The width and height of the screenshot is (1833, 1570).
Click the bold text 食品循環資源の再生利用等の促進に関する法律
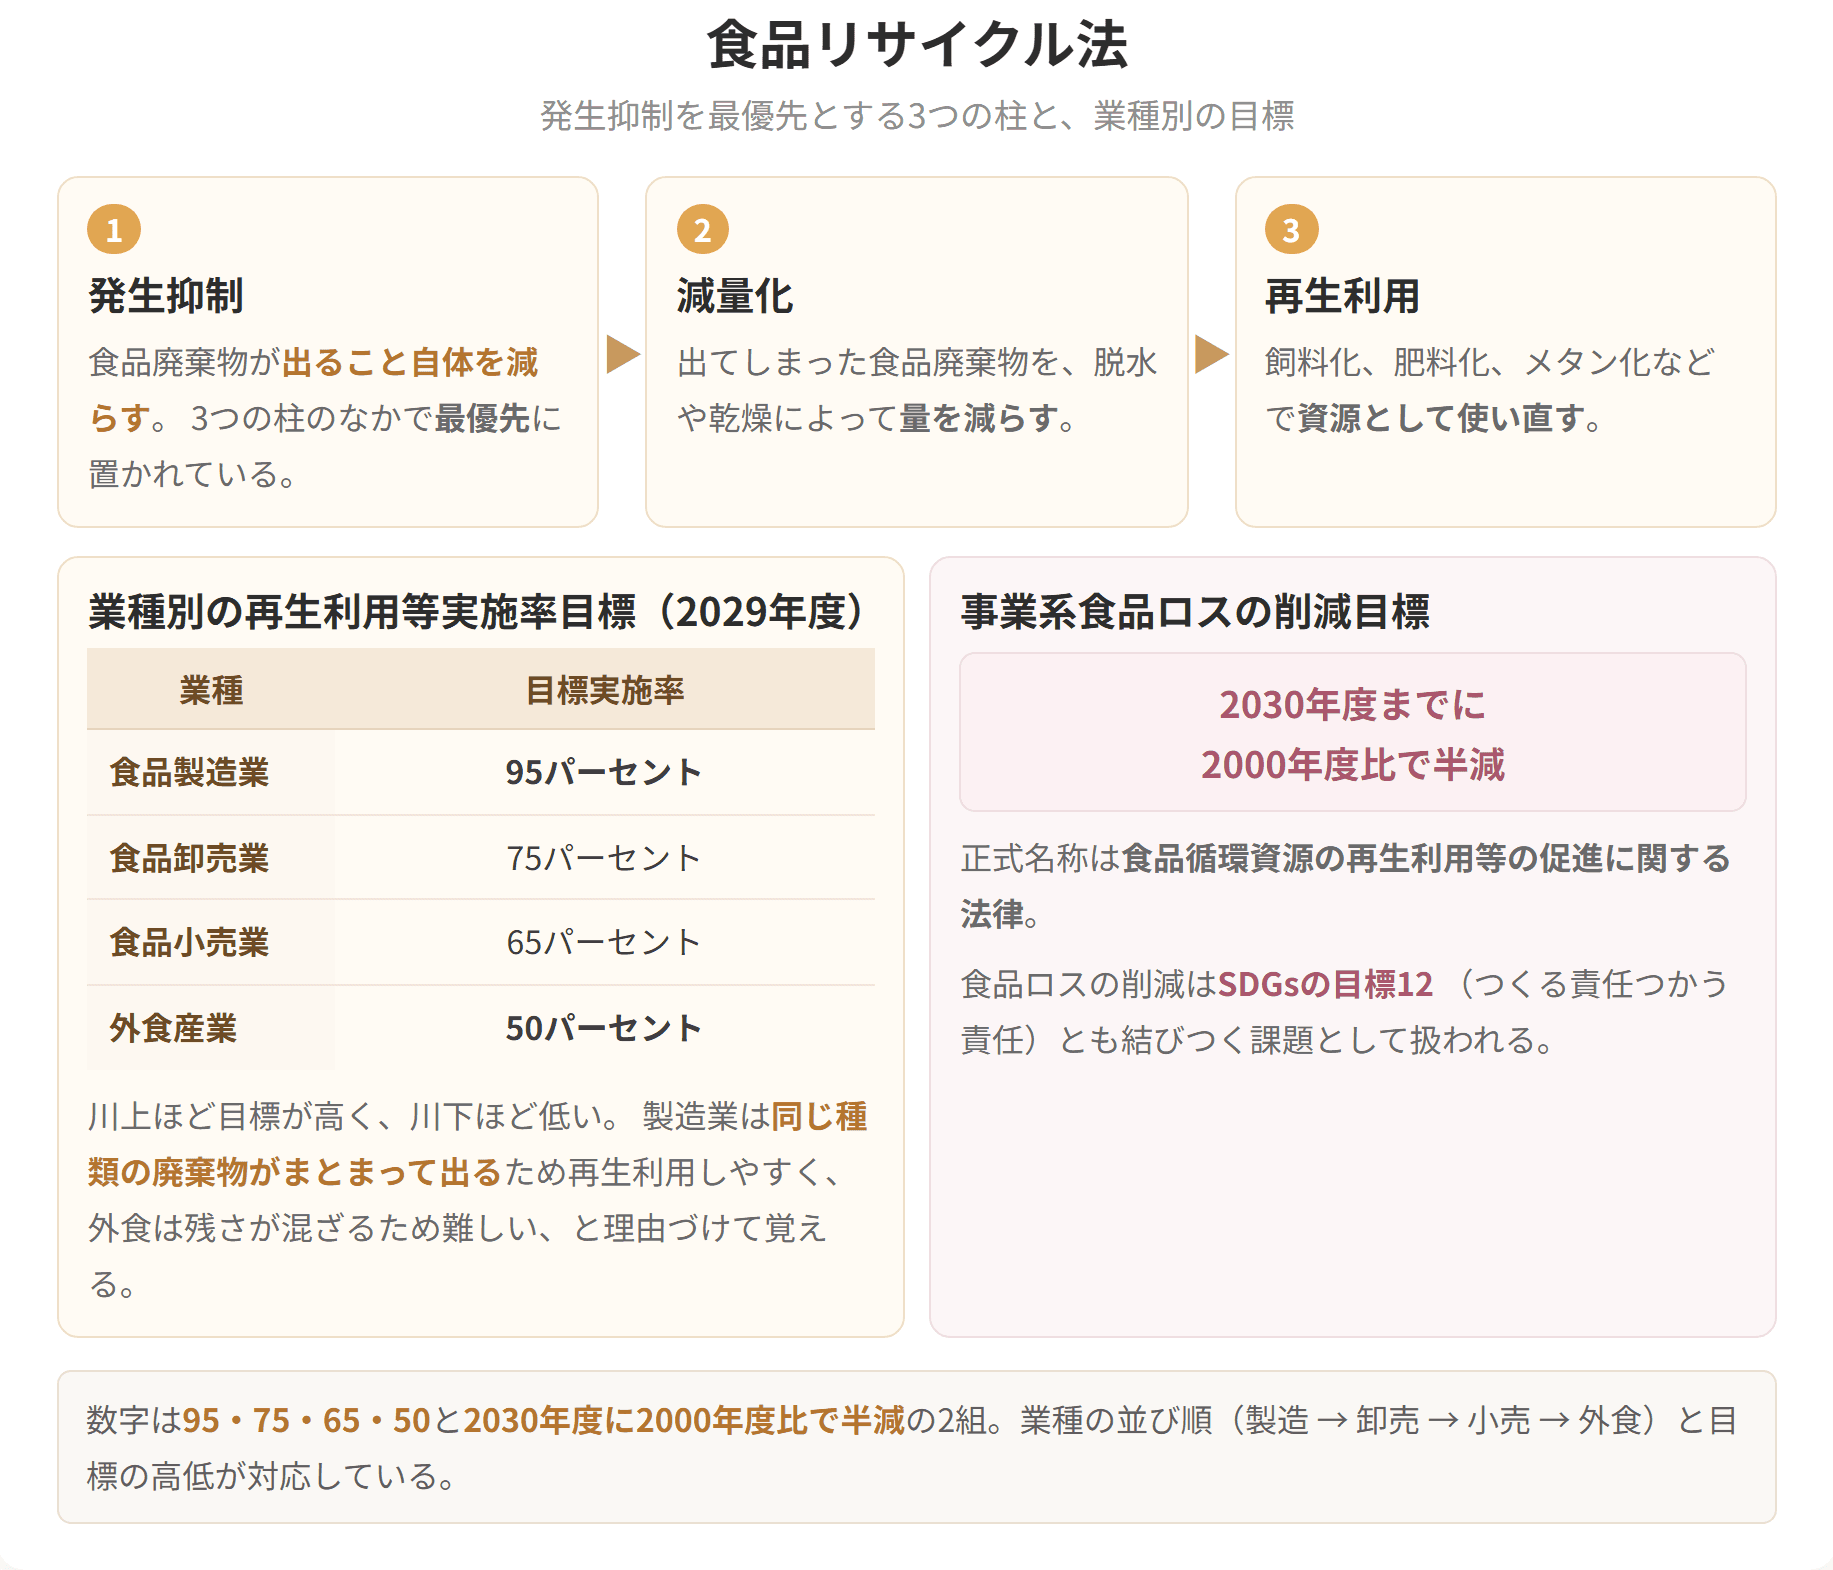point(1346,886)
